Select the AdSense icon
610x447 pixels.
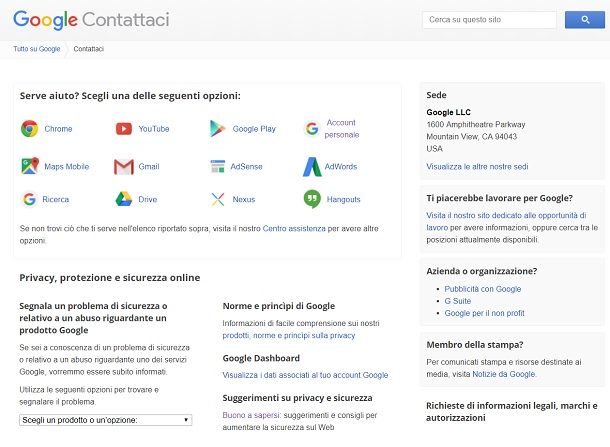(217, 167)
